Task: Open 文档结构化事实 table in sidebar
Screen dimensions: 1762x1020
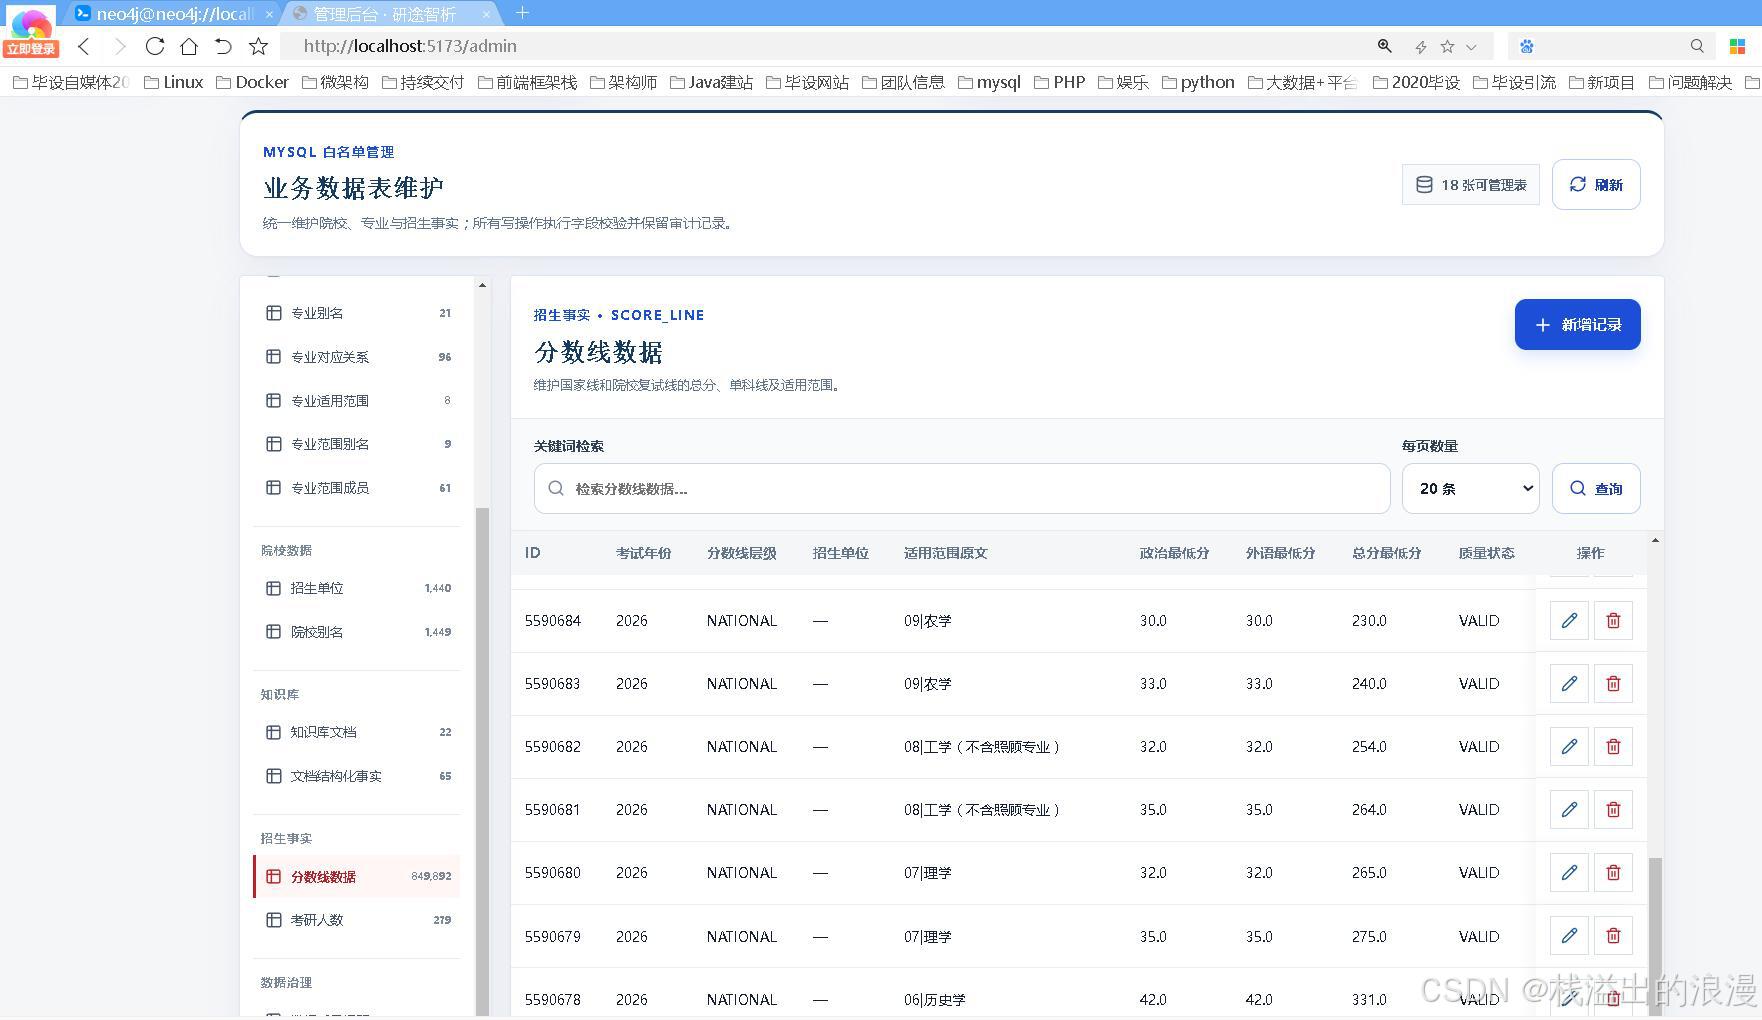Action: point(357,776)
